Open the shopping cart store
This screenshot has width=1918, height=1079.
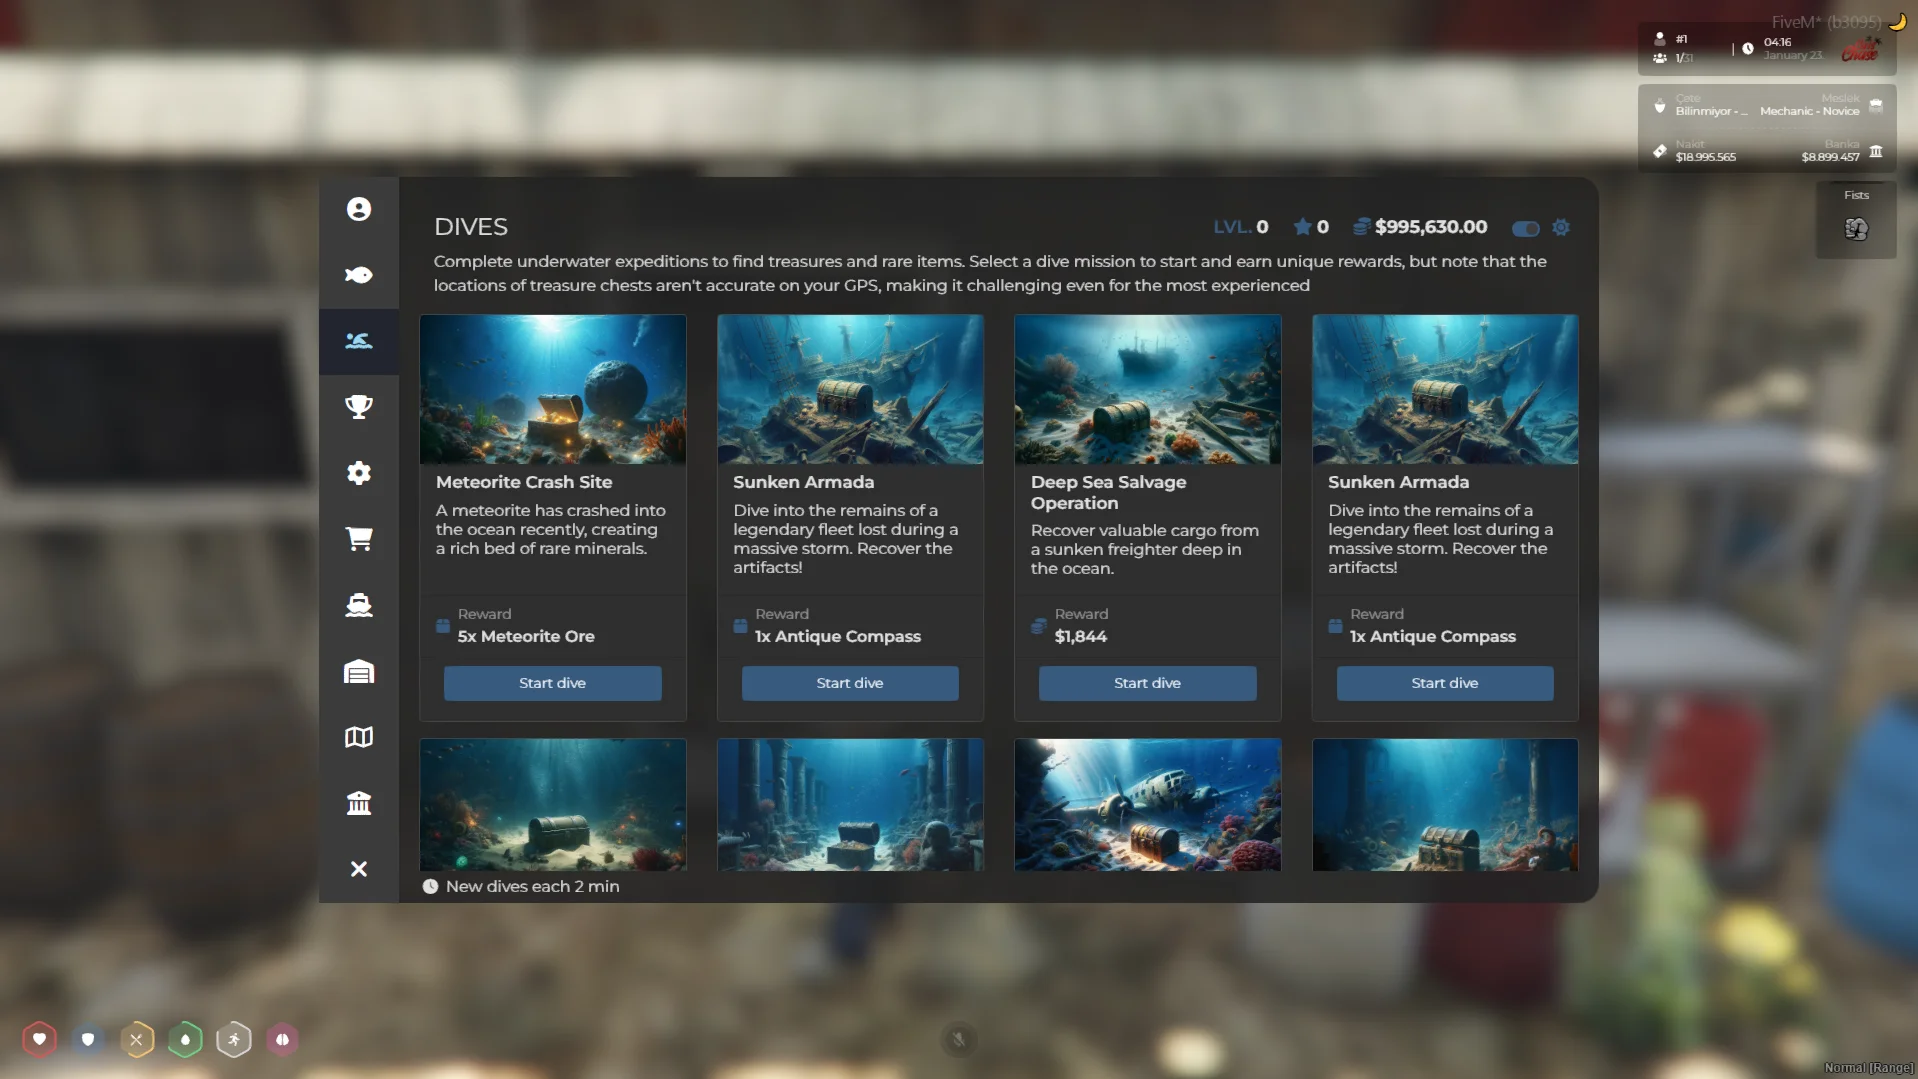(358, 539)
